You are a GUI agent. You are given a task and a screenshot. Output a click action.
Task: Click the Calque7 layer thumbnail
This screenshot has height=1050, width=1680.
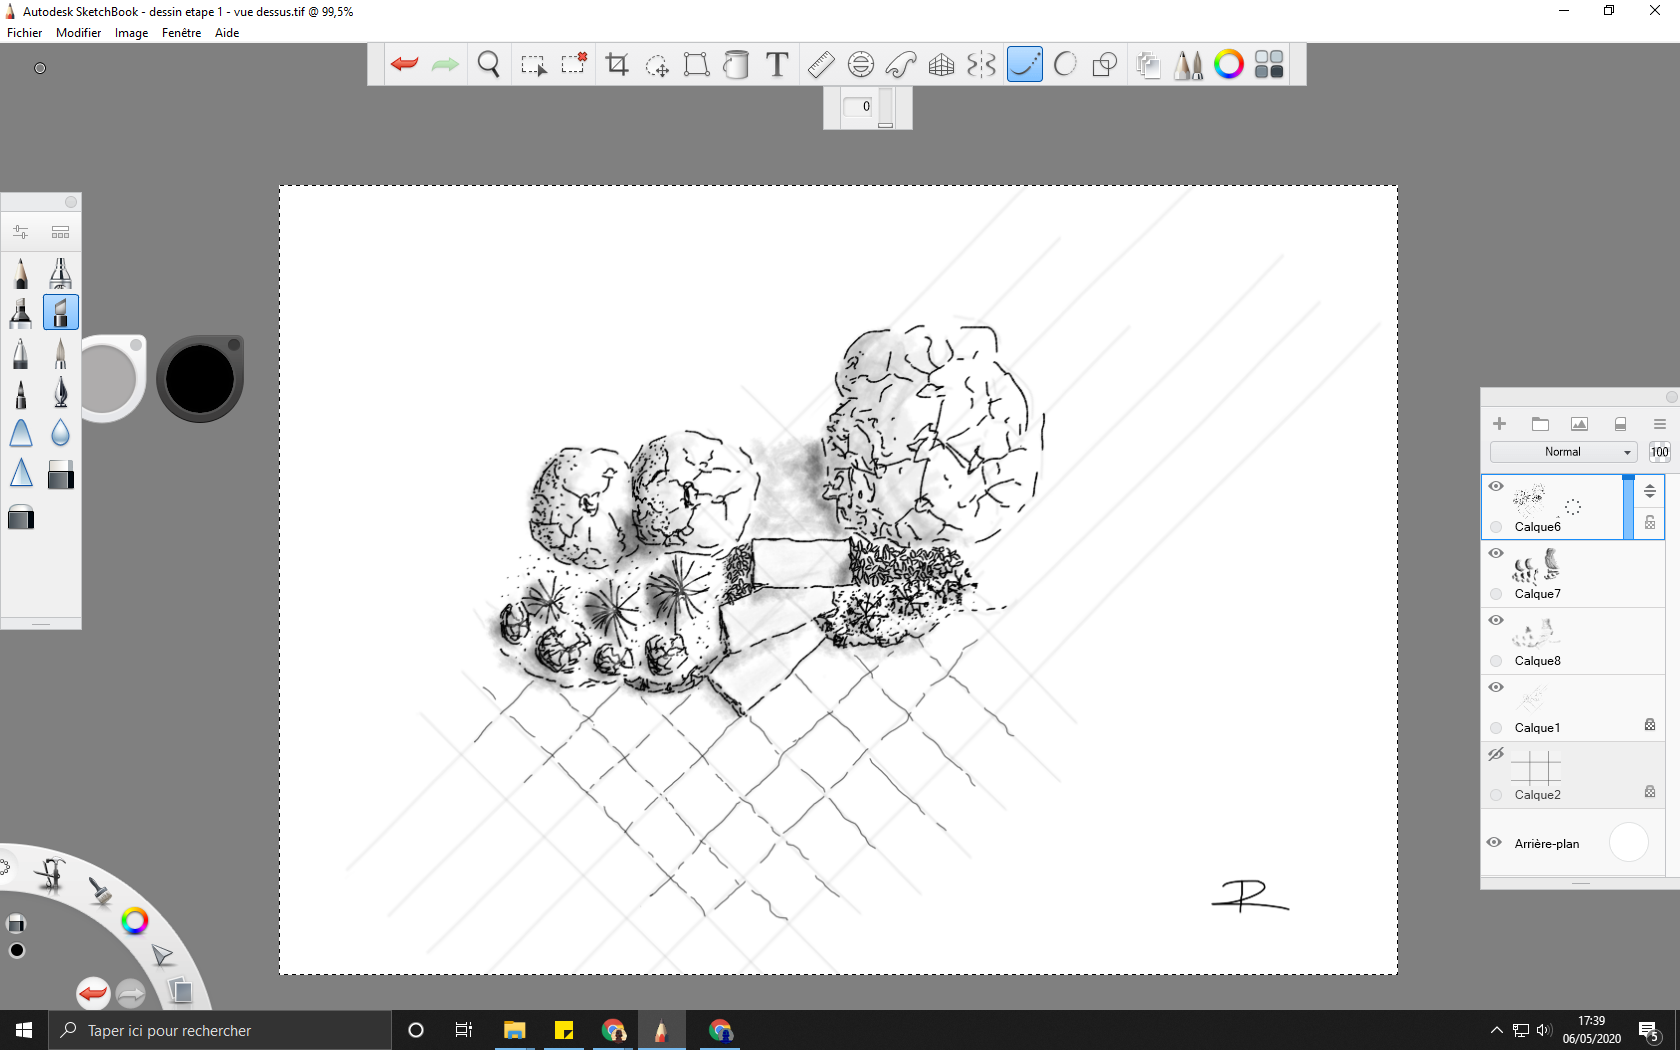[1537, 566]
